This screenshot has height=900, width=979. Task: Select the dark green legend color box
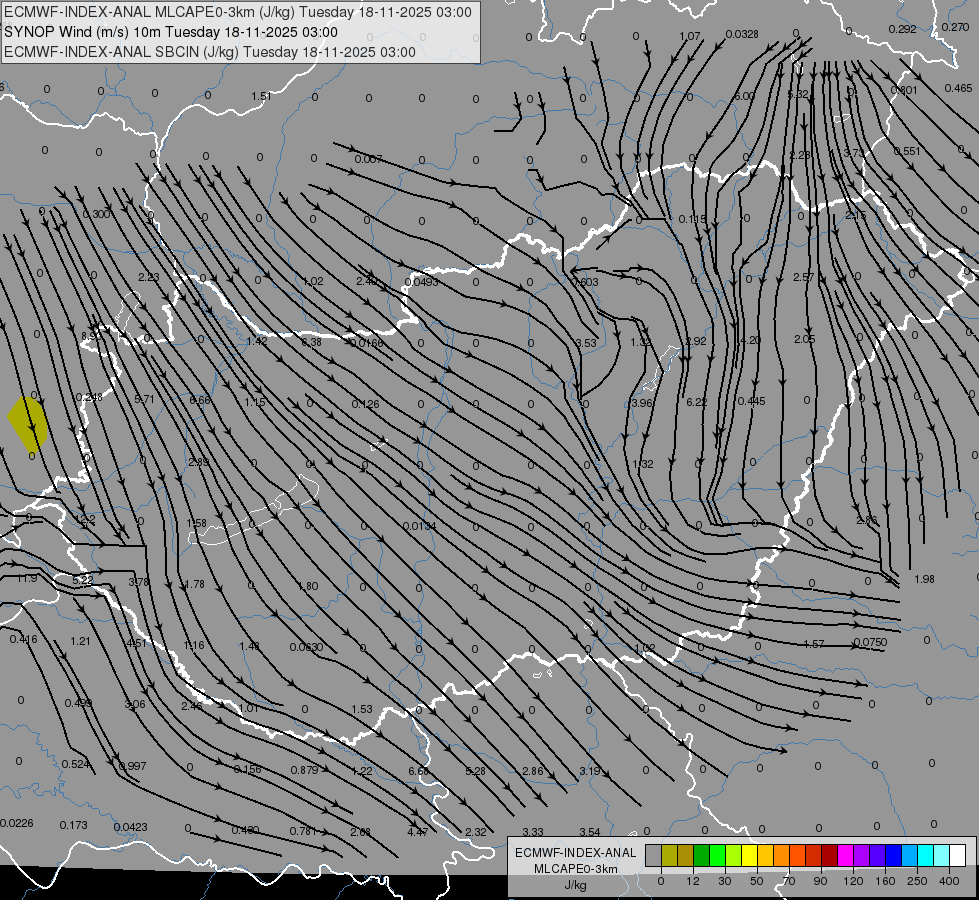point(701,855)
